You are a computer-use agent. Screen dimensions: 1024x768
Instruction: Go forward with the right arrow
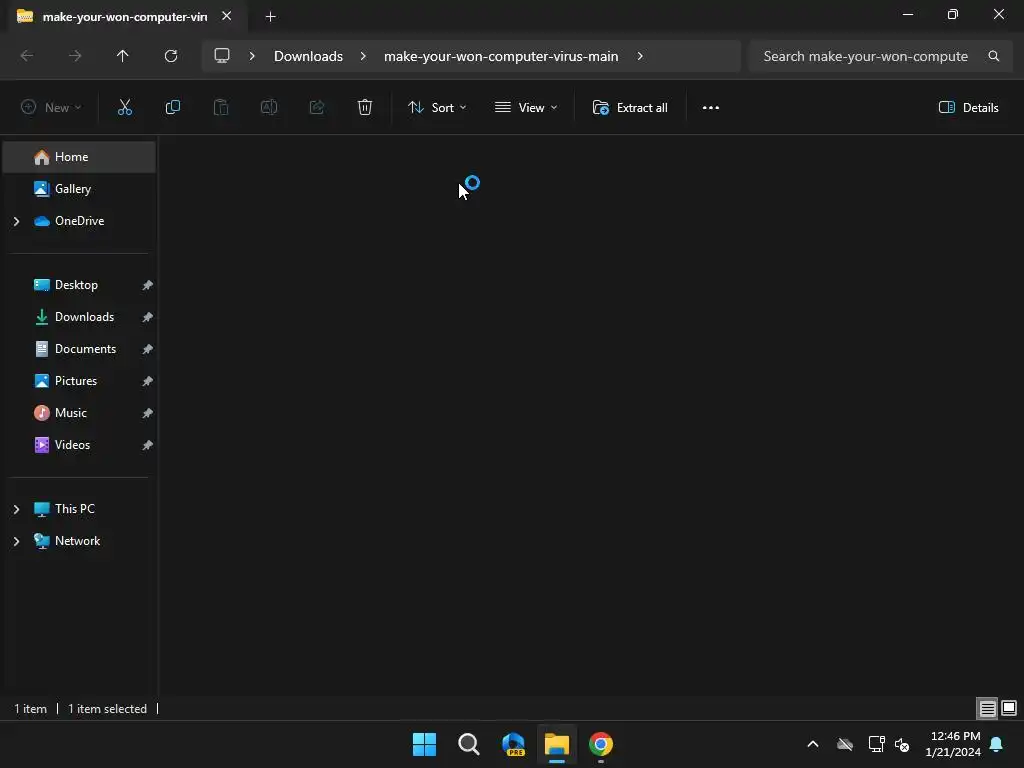[x=75, y=56]
